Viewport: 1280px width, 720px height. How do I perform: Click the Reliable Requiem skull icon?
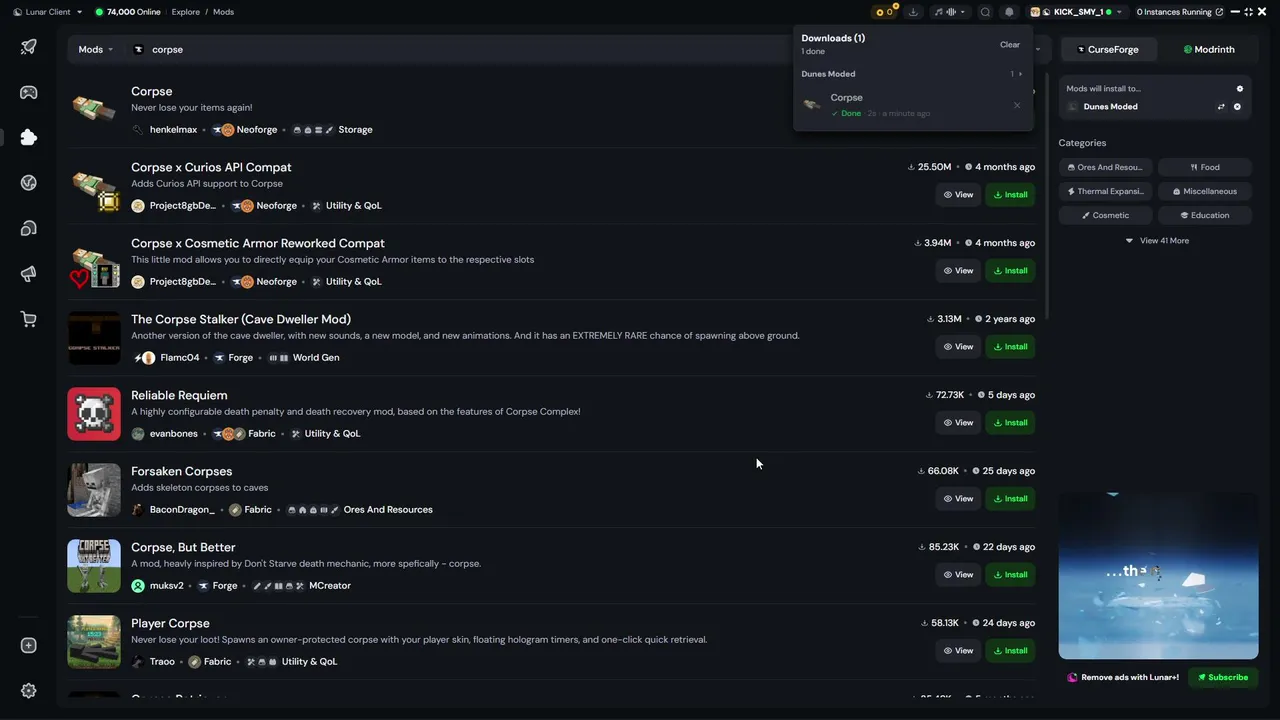(x=94, y=414)
